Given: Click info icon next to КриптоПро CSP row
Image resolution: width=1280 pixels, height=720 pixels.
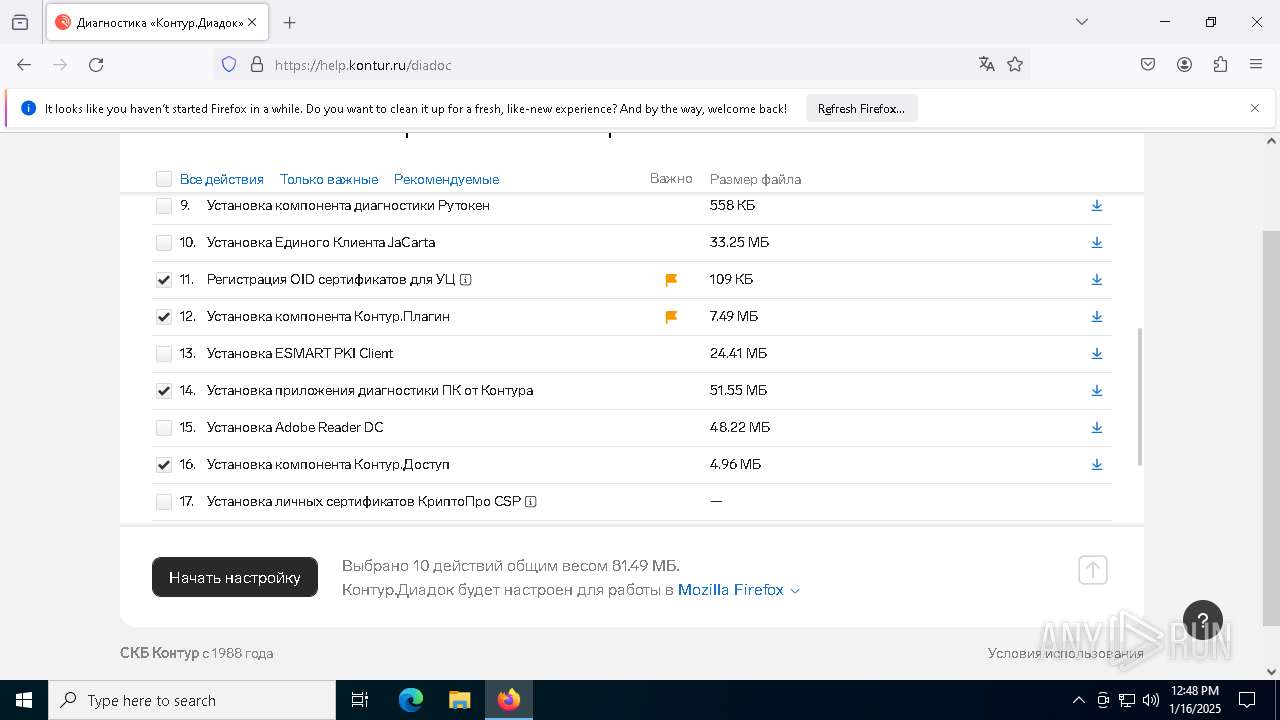Looking at the screenshot, I should pyautogui.click(x=531, y=502).
